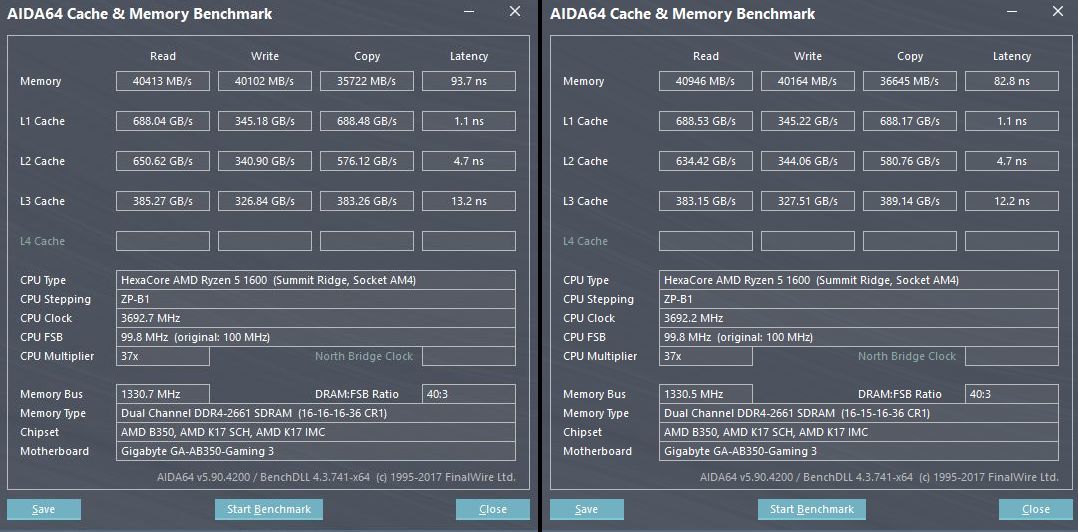Image resolution: width=1078 pixels, height=532 pixels.
Task: Minimize the right AIDA64 window
Action: 1011,12
